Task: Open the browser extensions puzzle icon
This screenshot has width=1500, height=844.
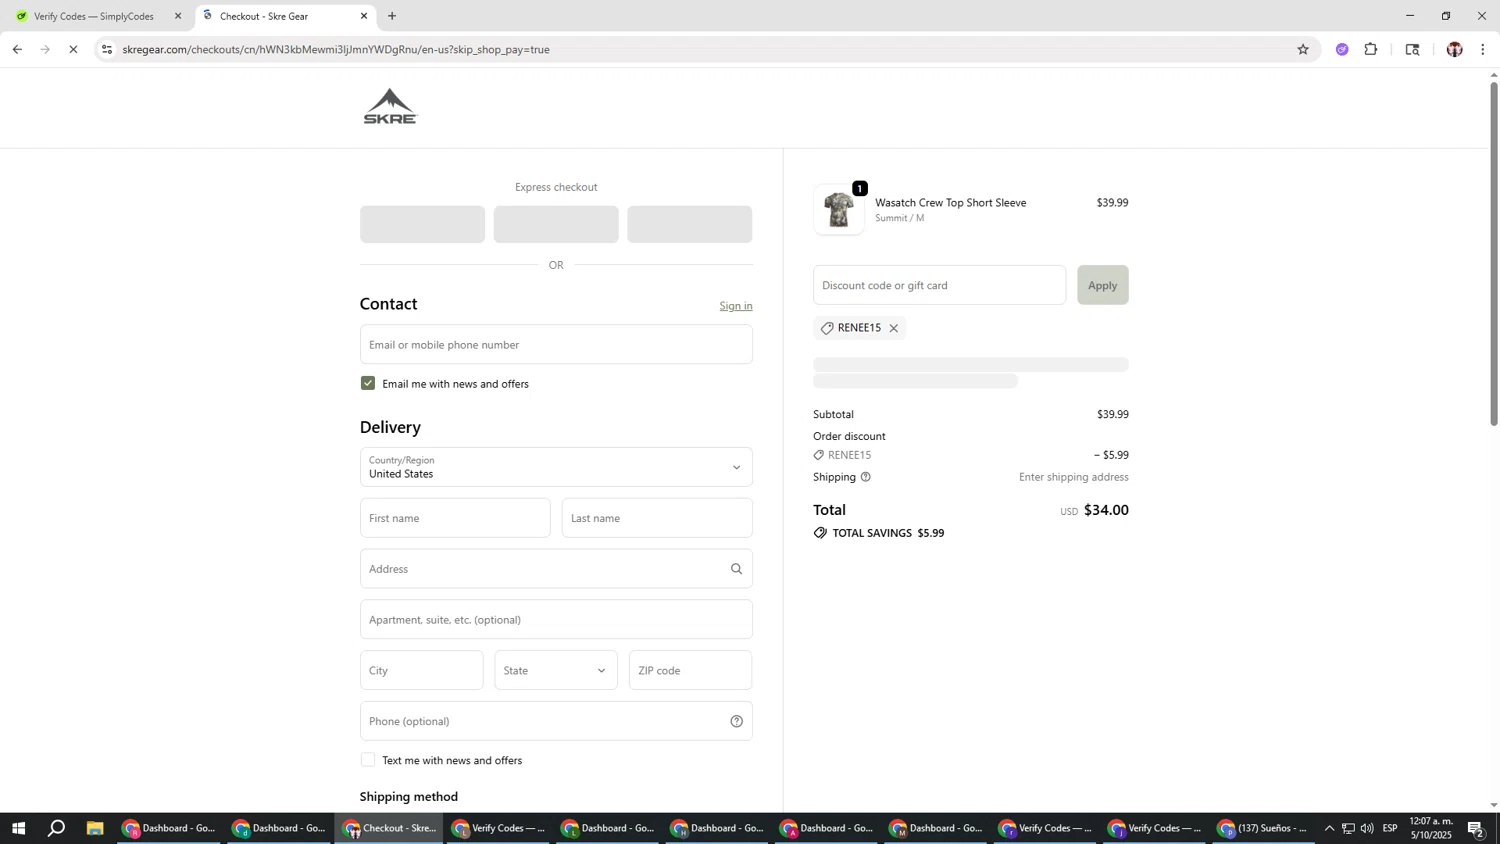Action: pyautogui.click(x=1371, y=49)
